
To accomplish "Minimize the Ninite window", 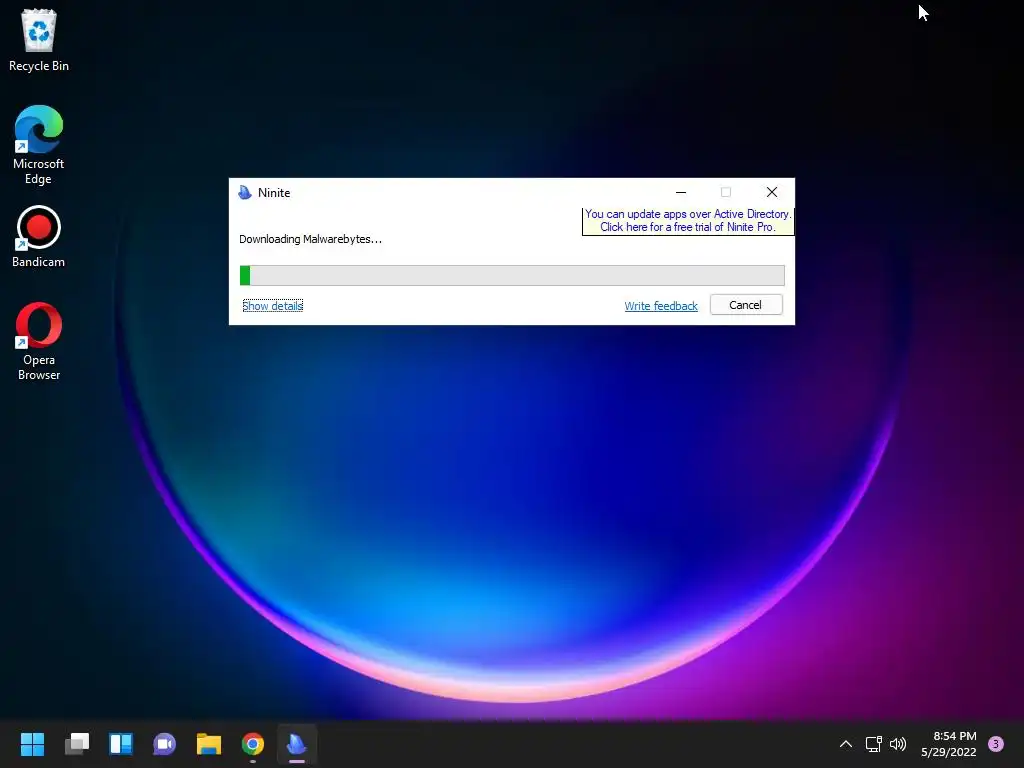I will click(x=680, y=192).
